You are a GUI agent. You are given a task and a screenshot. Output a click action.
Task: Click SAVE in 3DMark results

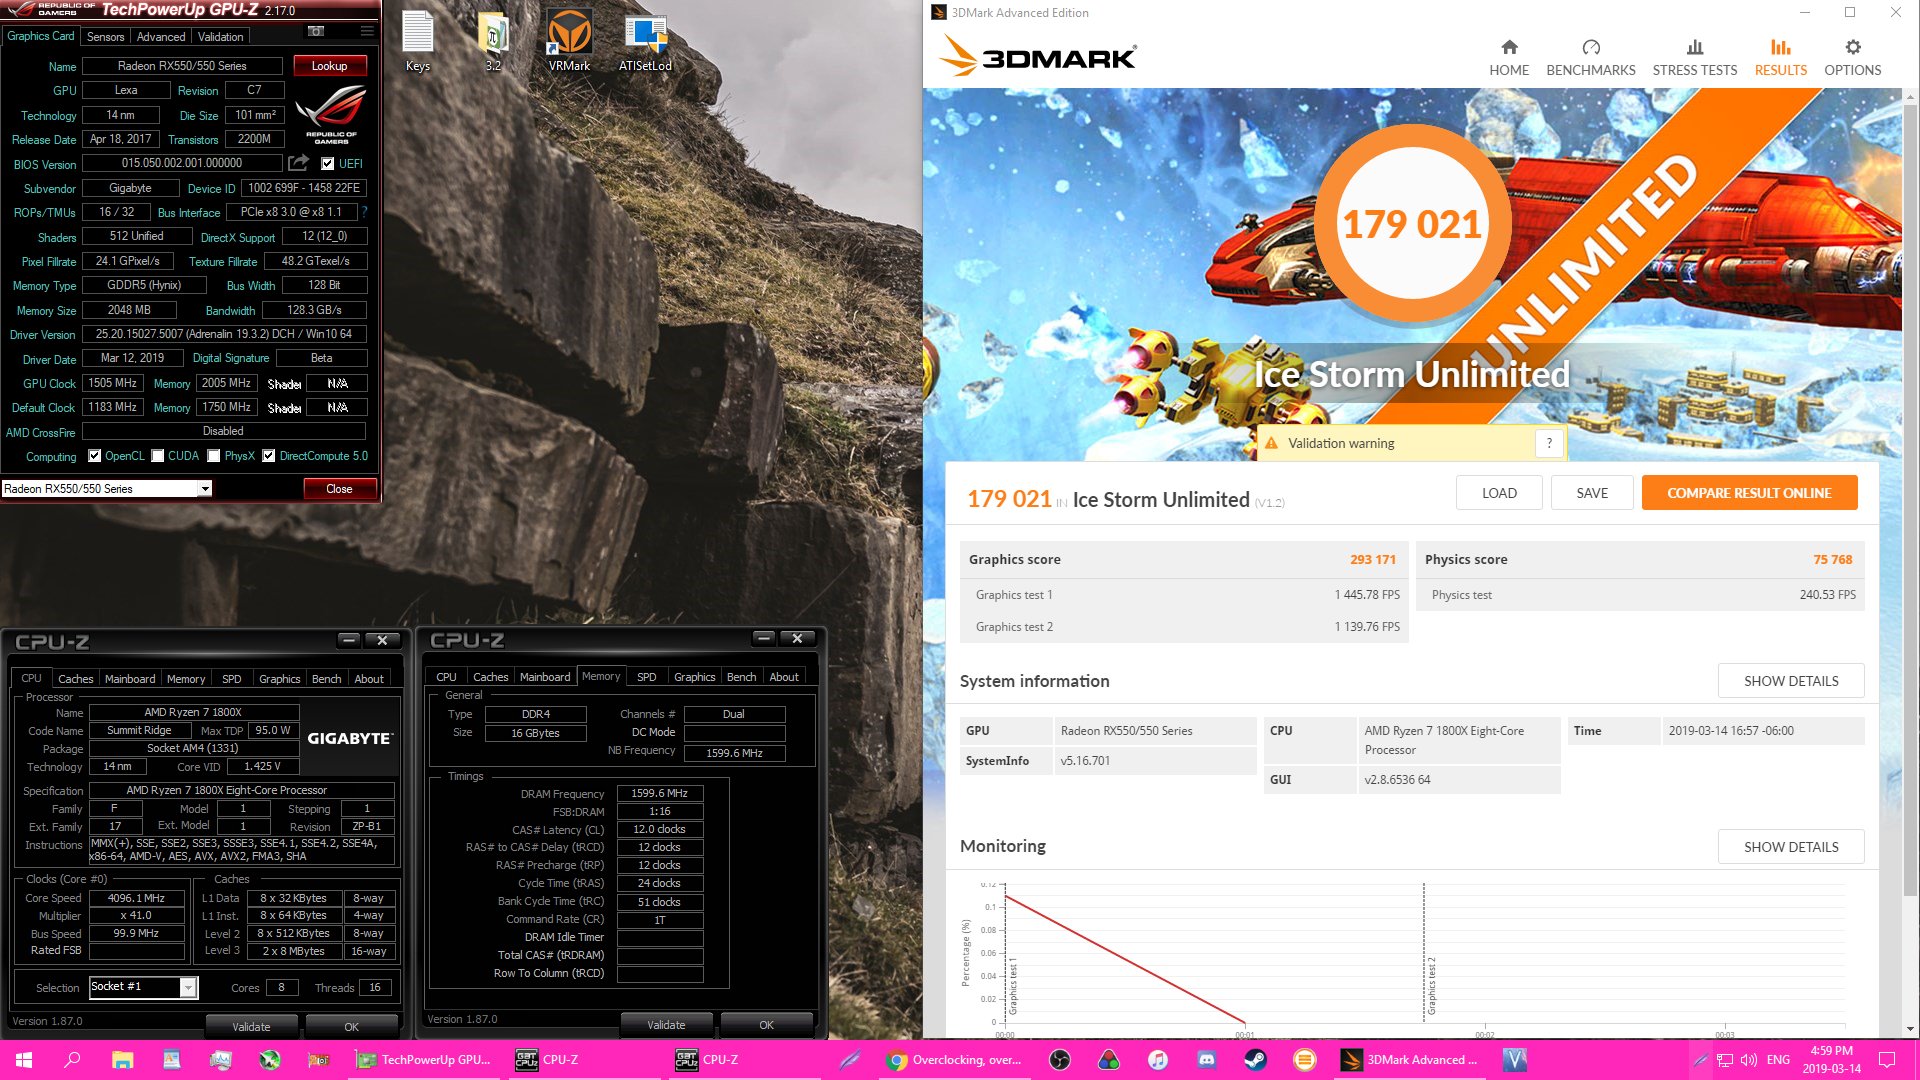tap(1592, 493)
